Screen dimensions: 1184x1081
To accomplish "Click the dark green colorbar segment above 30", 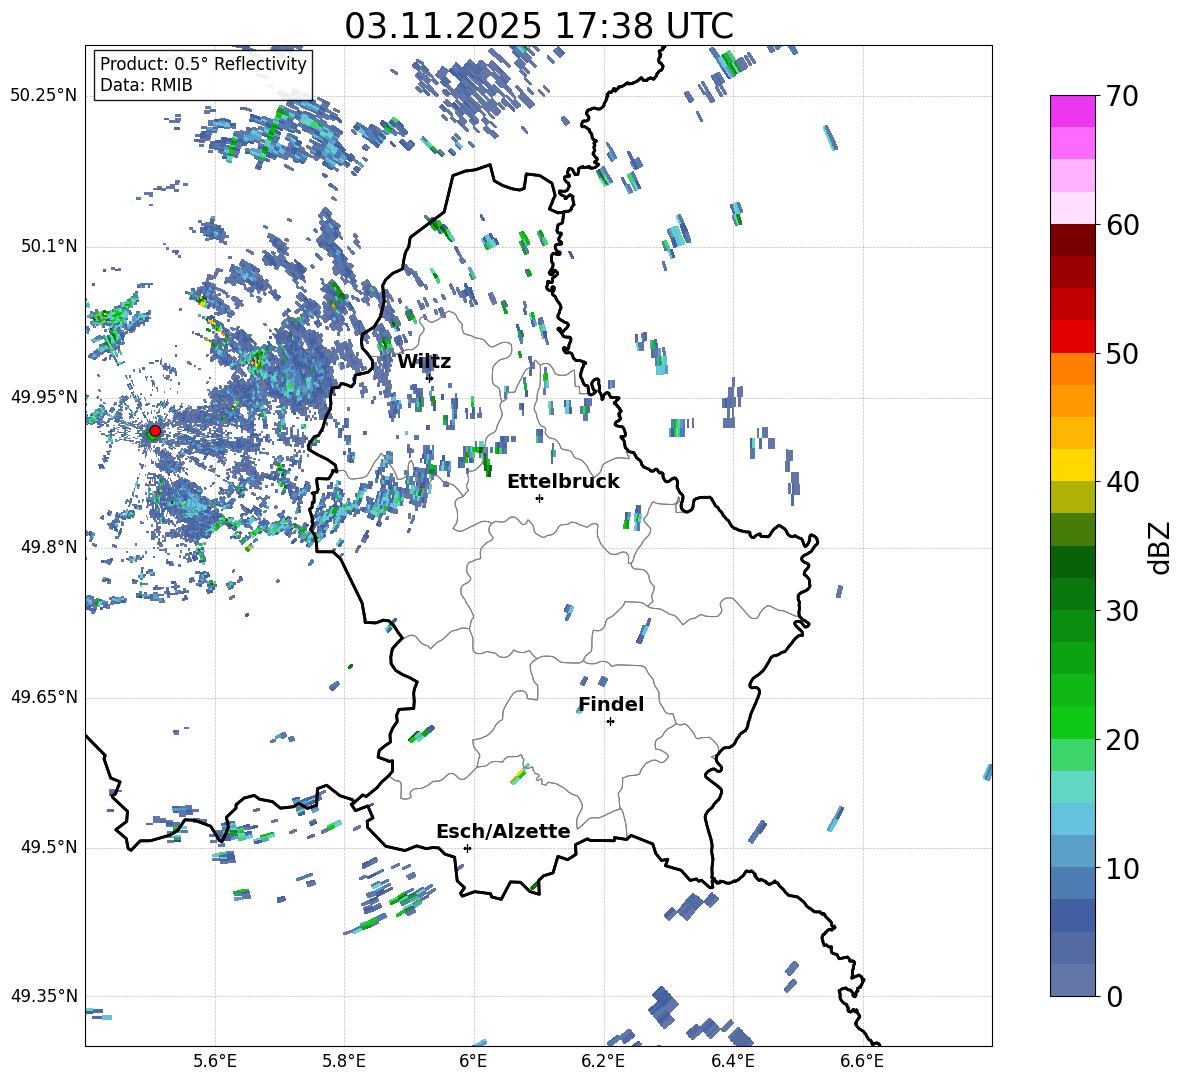I will click(1073, 593).
